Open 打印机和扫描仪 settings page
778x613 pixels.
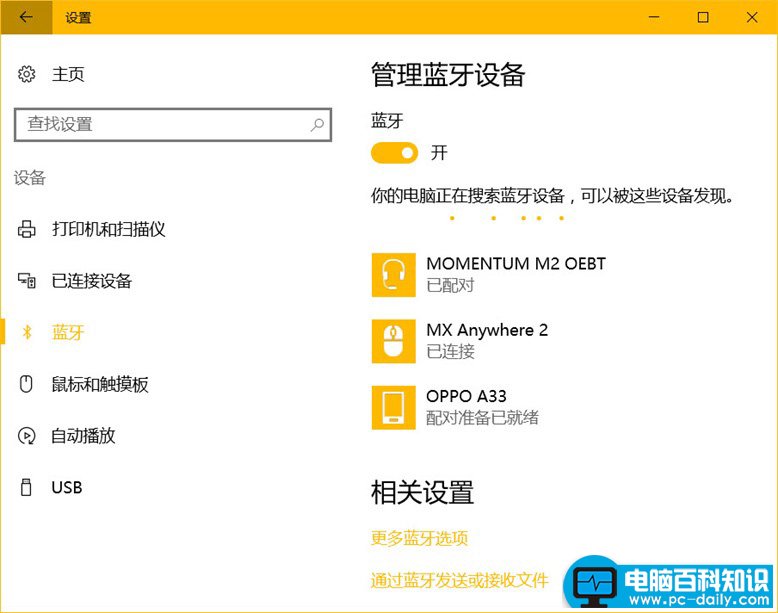point(108,229)
